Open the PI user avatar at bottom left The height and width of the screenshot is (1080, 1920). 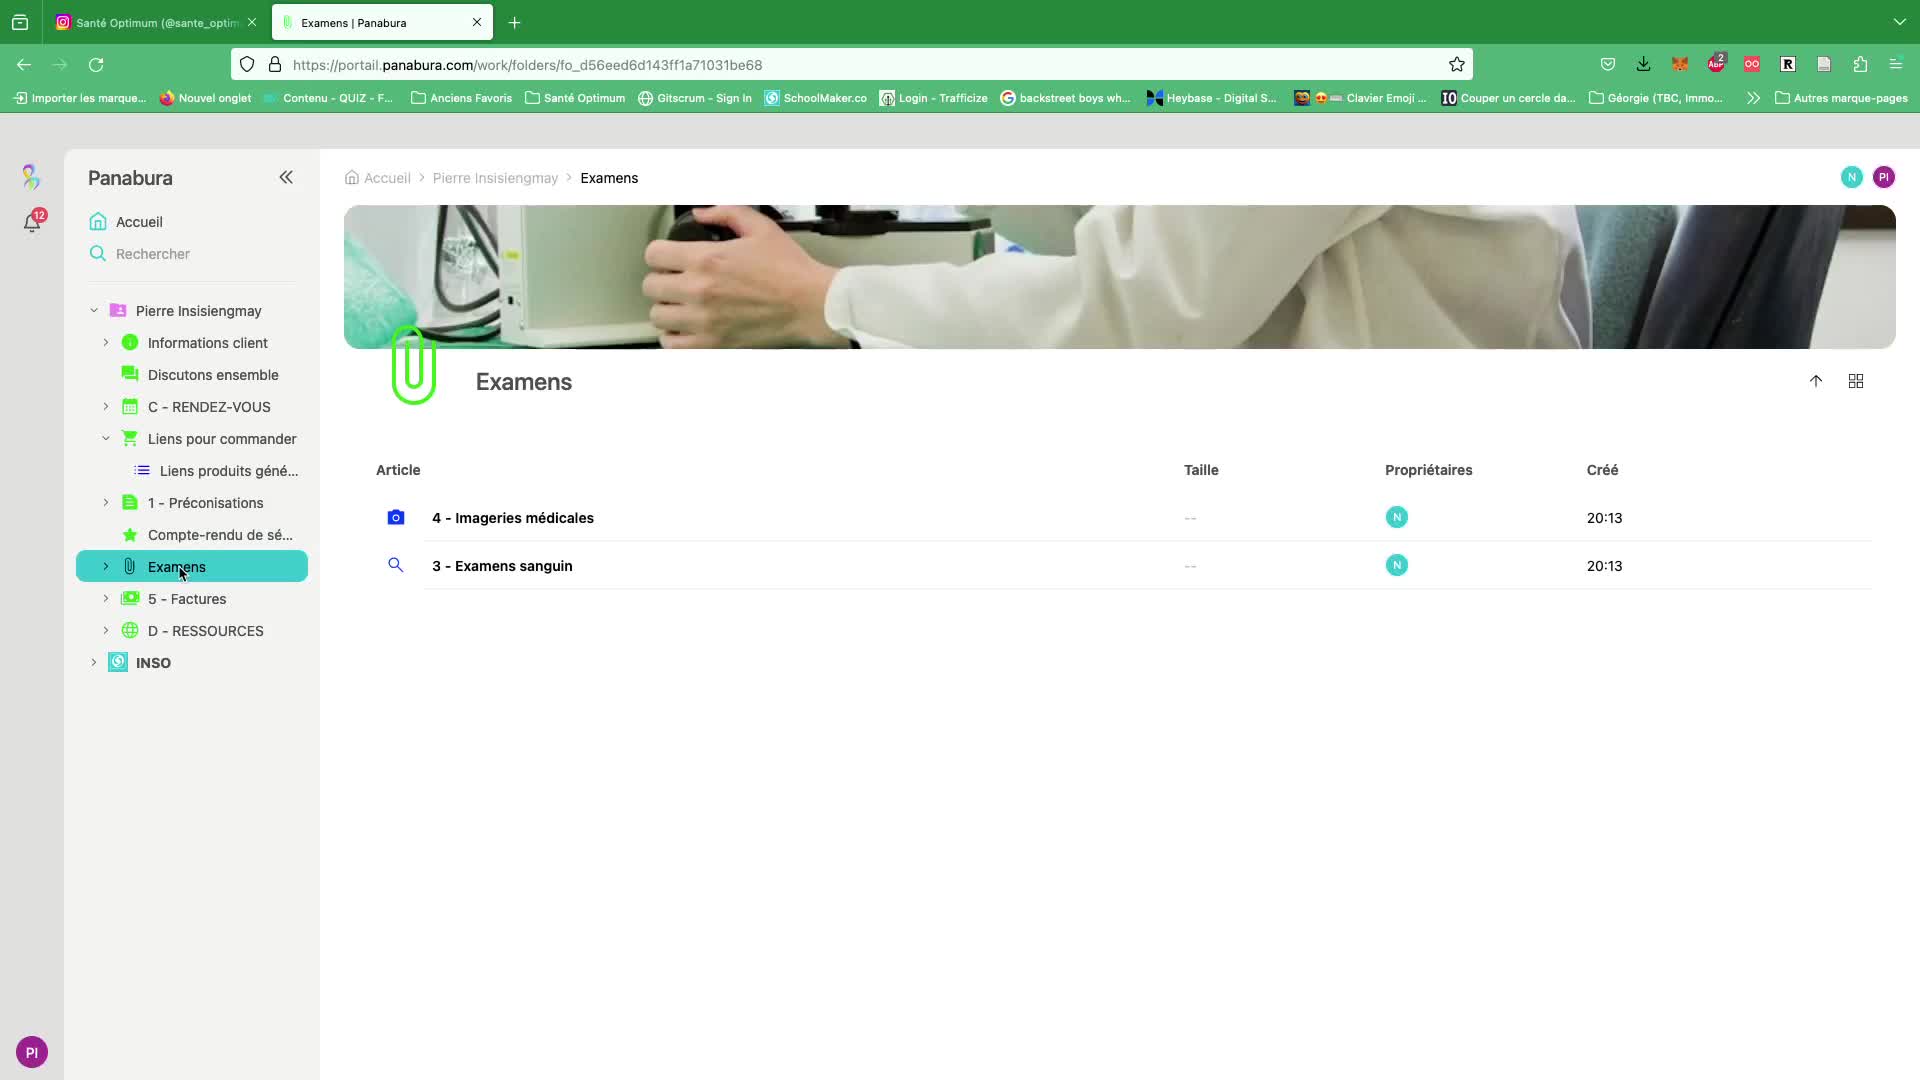pyautogui.click(x=32, y=1052)
